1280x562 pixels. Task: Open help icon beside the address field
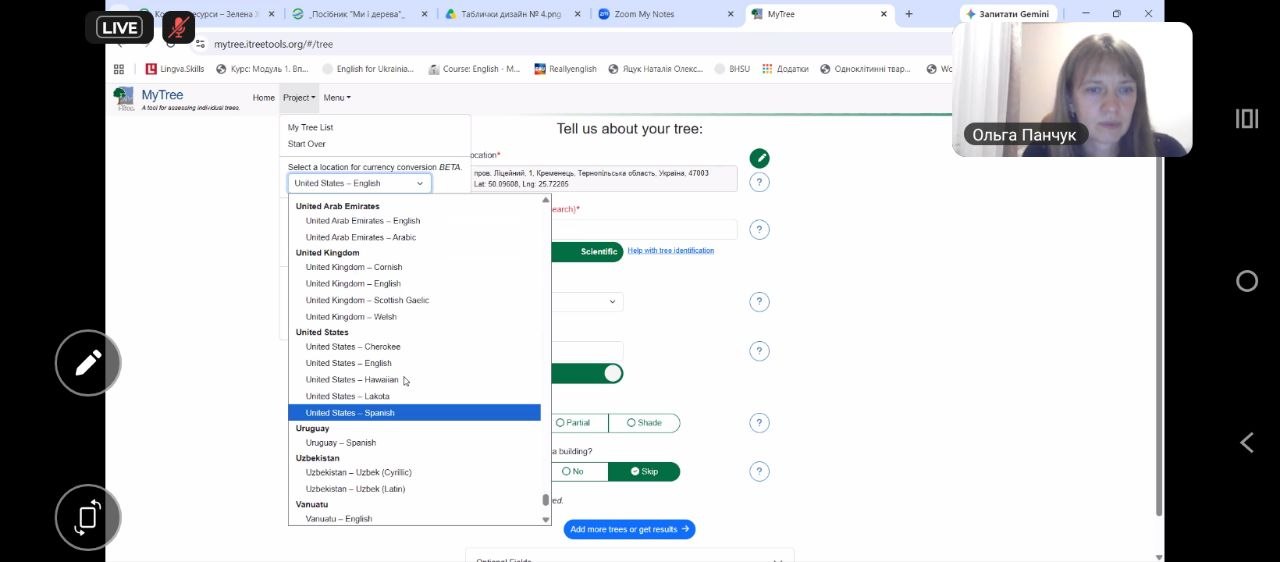[x=760, y=182]
